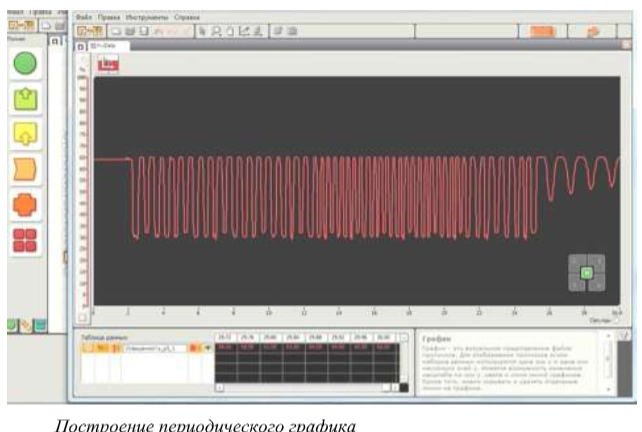Open the green Common palette circle icon
642x432 pixels.
click(x=24, y=64)
